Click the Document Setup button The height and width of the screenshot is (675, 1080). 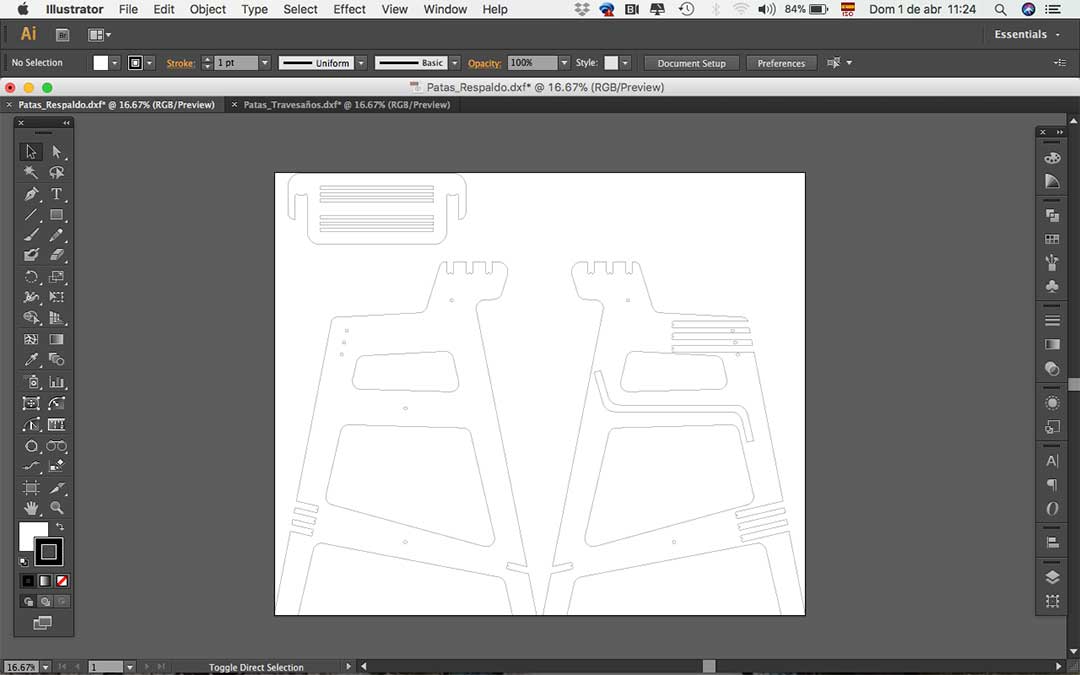[x=692, y=63]
